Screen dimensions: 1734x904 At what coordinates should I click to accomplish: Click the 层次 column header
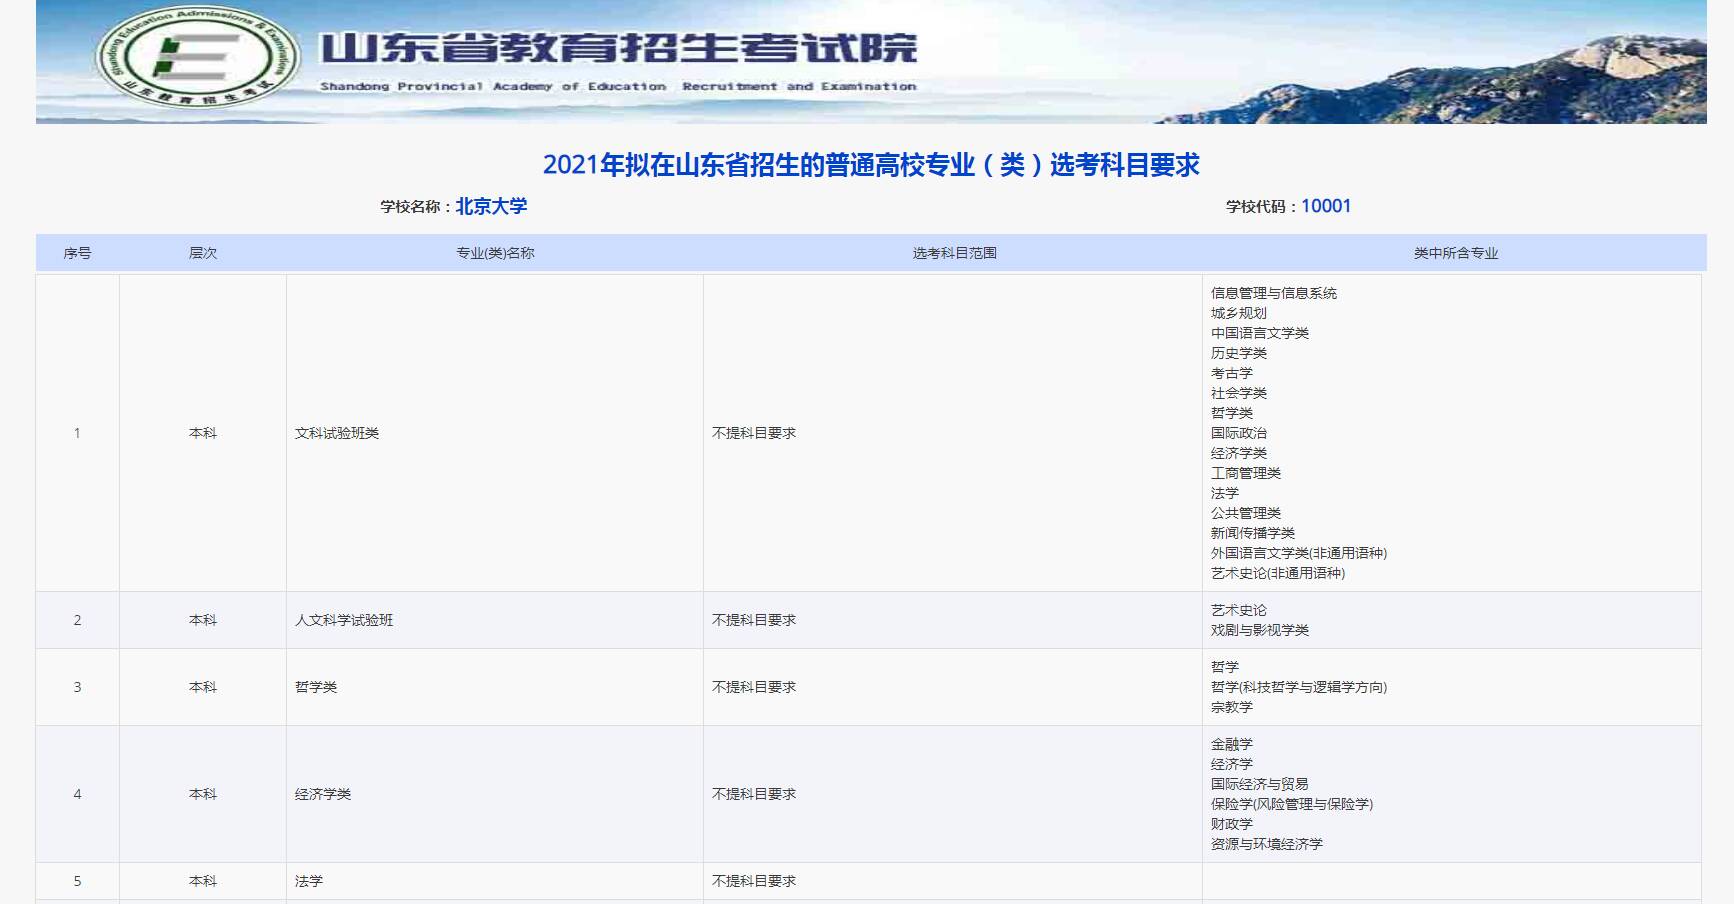(x=203, y=253)
